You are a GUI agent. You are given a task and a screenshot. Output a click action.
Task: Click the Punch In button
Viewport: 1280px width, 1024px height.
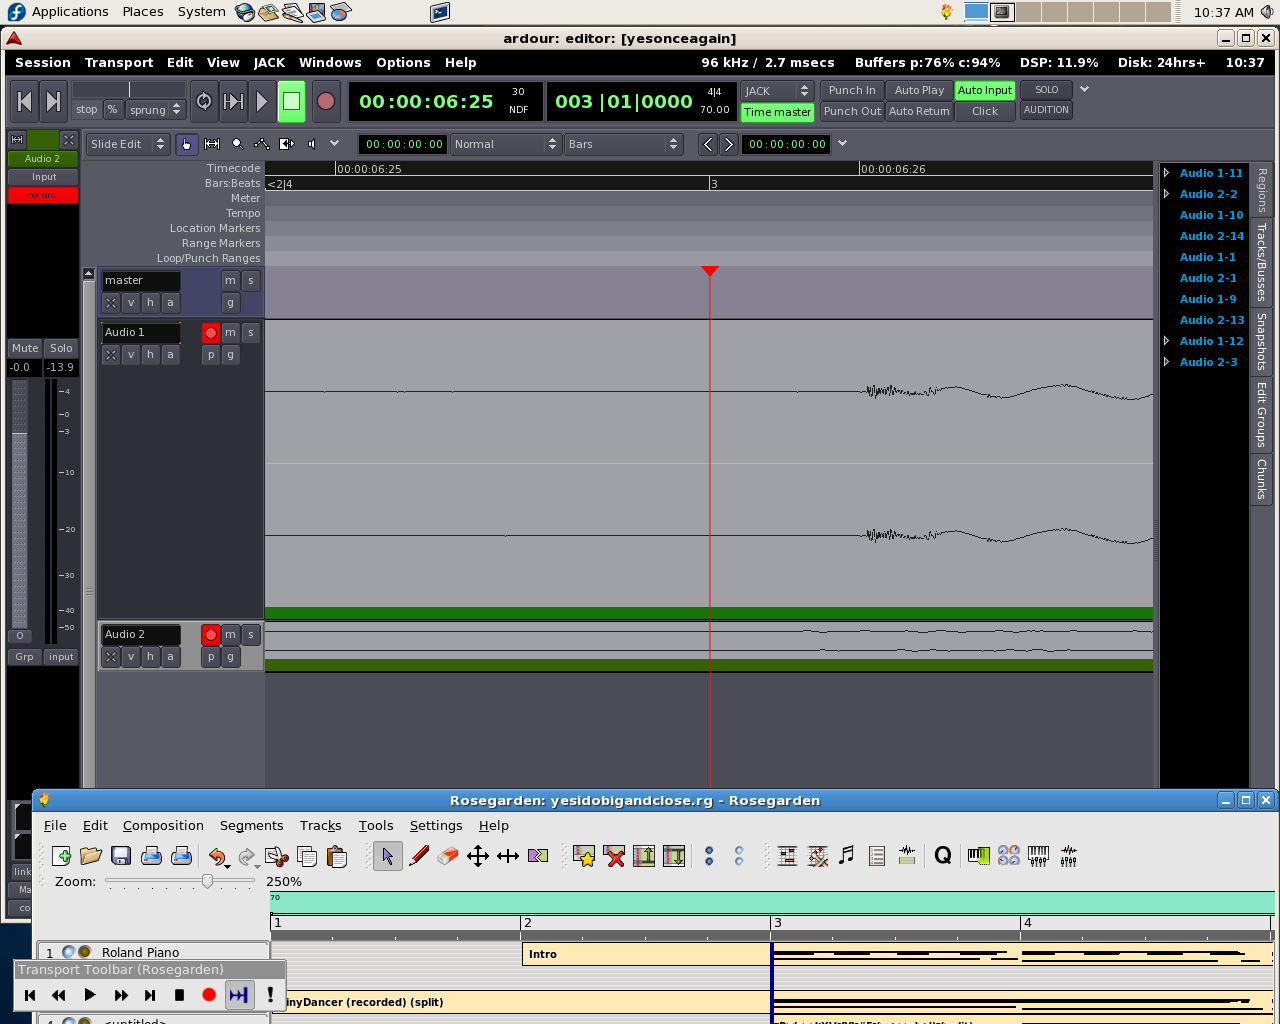(x=851, y=90)
